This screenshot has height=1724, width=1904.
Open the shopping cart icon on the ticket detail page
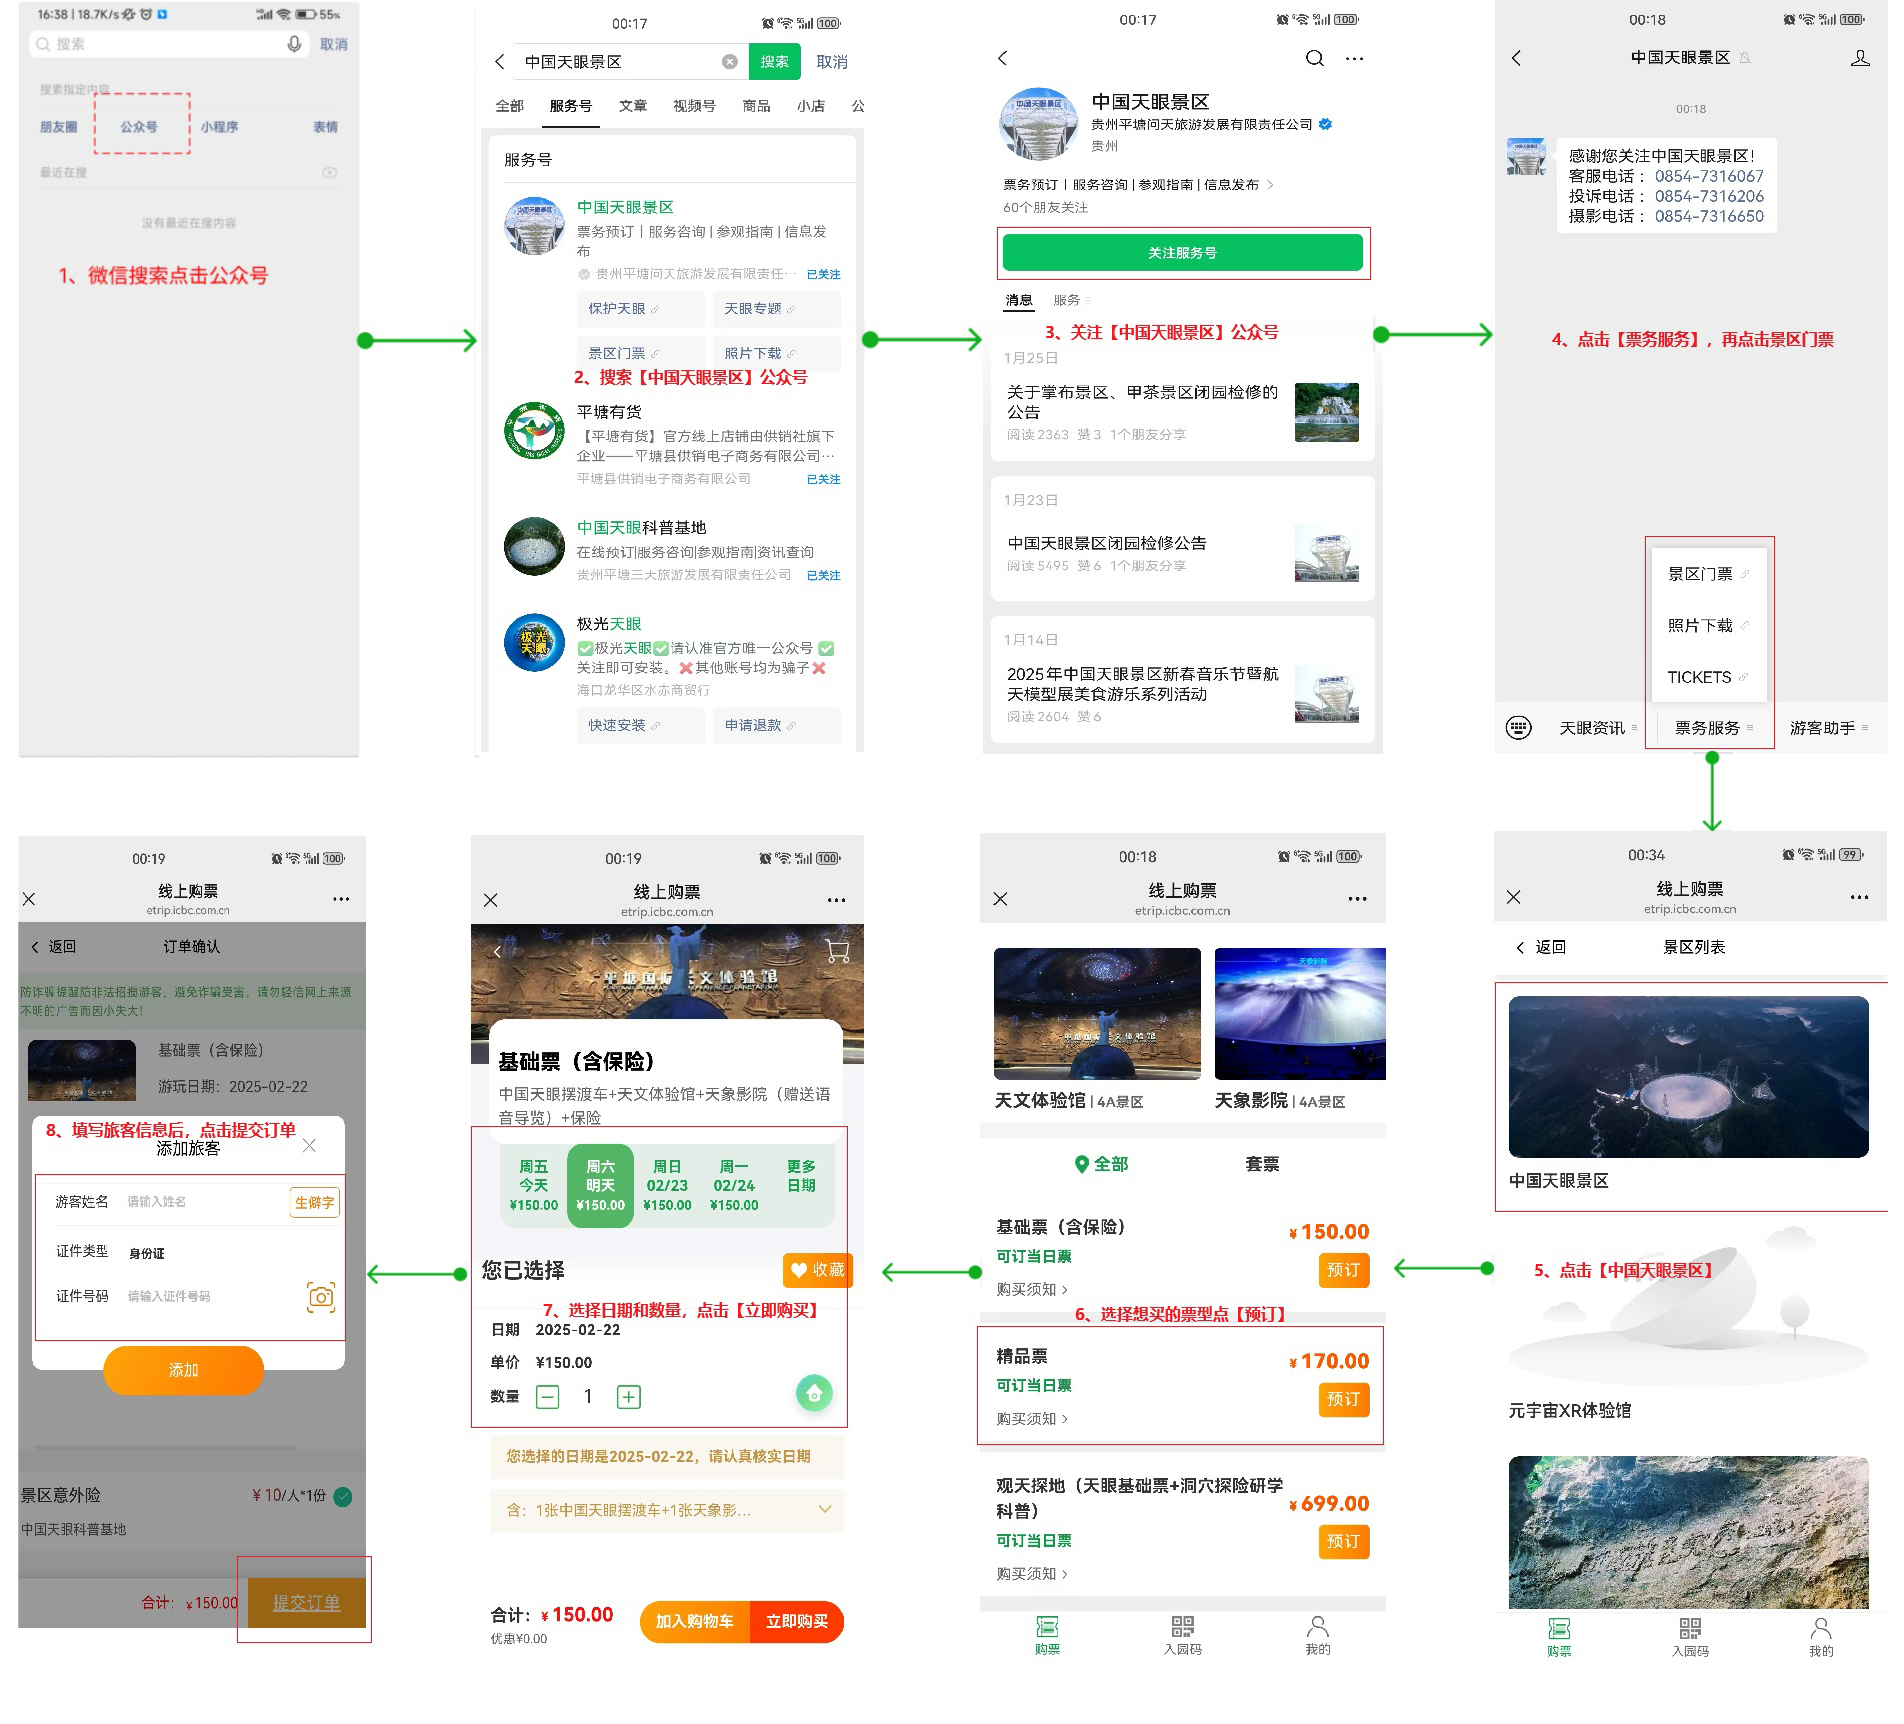(837, 951)
